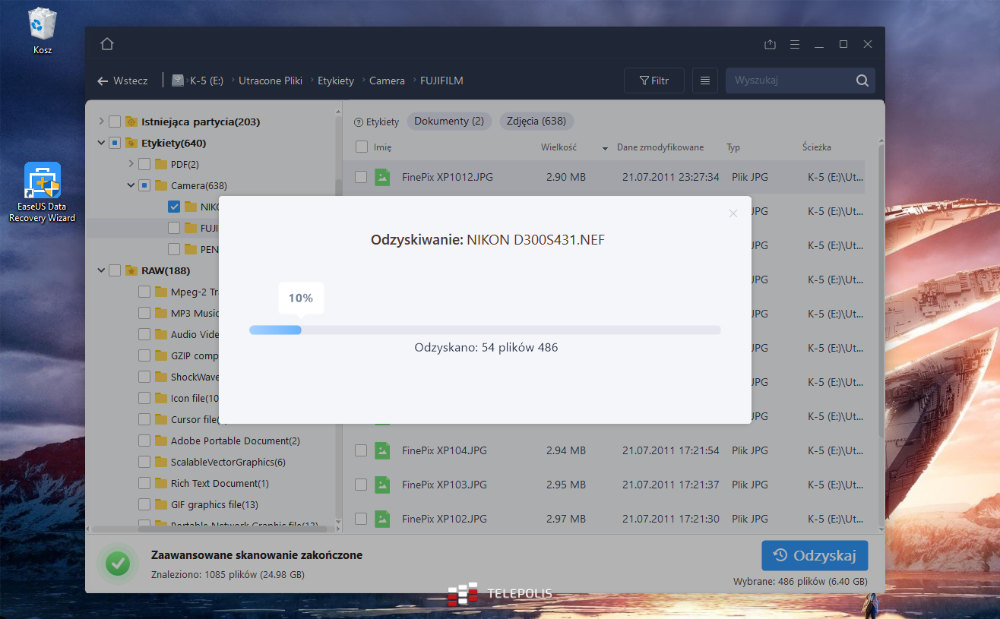The image size is (1000, 619).
Task: Click the Odzyskaj recover button
Action: click(814, 555)
